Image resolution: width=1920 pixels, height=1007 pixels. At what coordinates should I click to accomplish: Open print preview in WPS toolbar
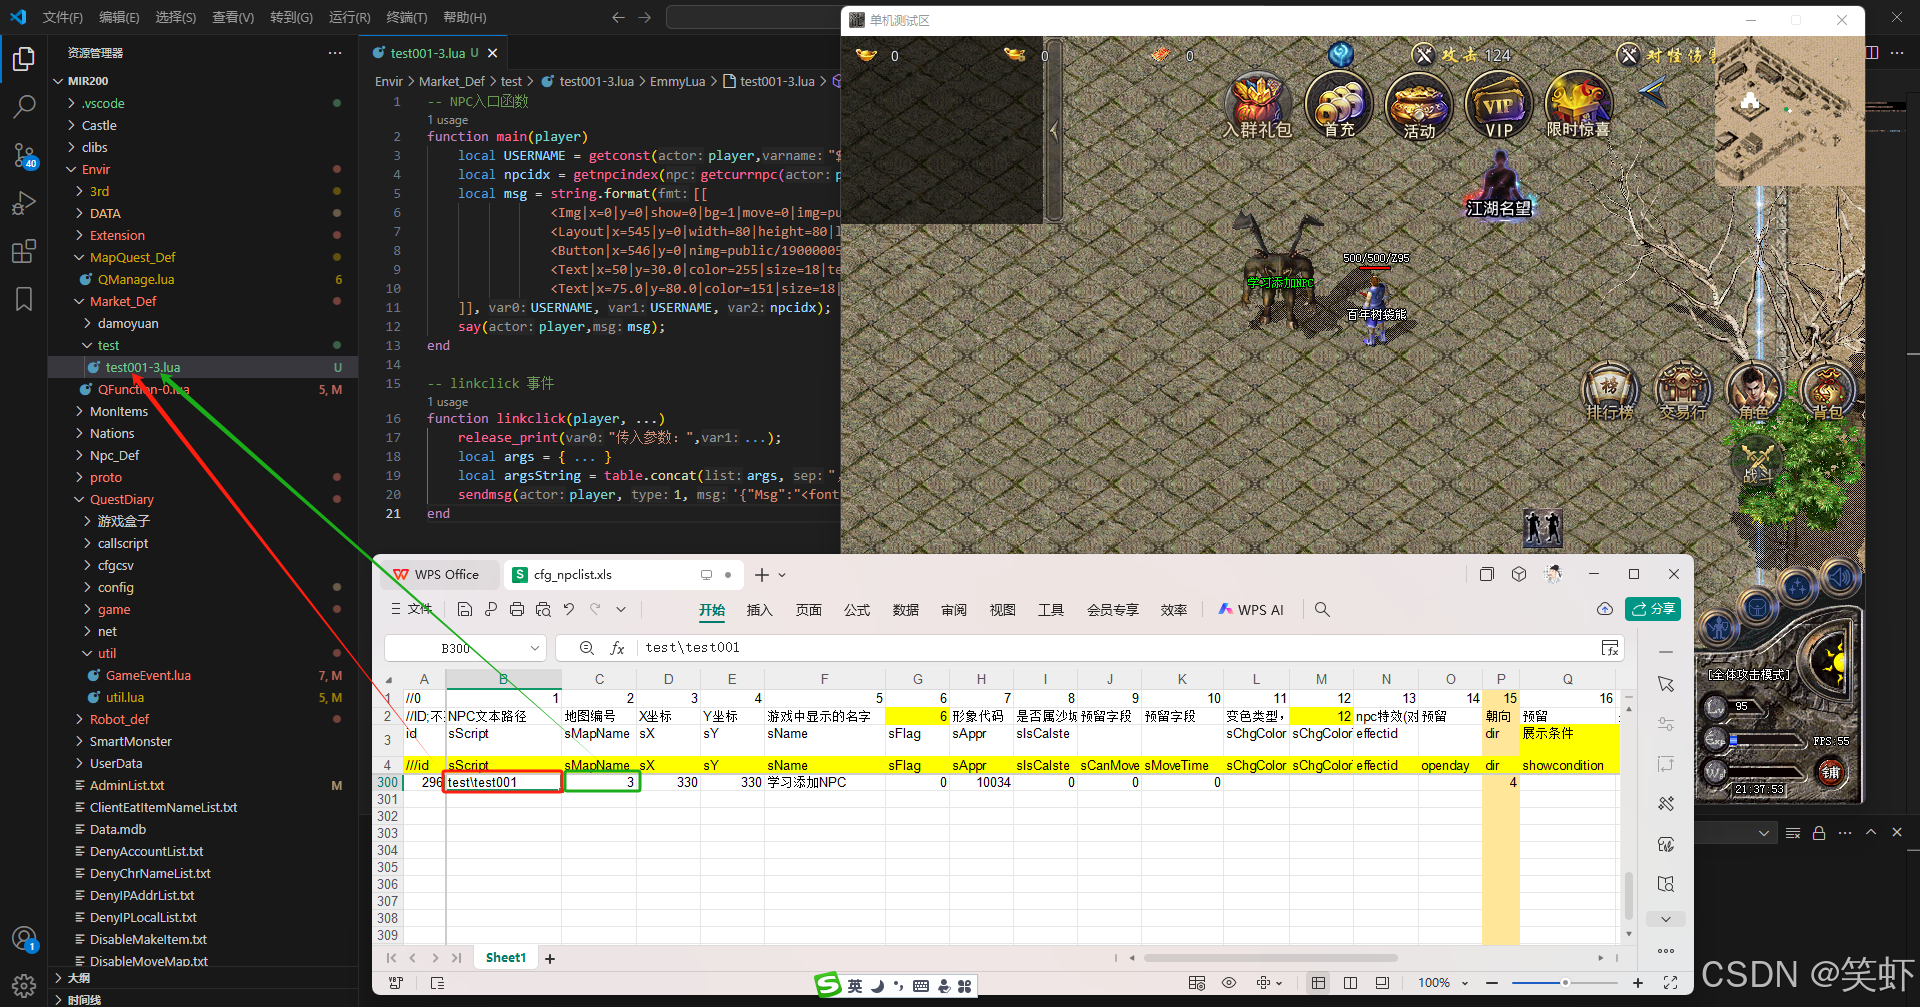tap(543, 609)
